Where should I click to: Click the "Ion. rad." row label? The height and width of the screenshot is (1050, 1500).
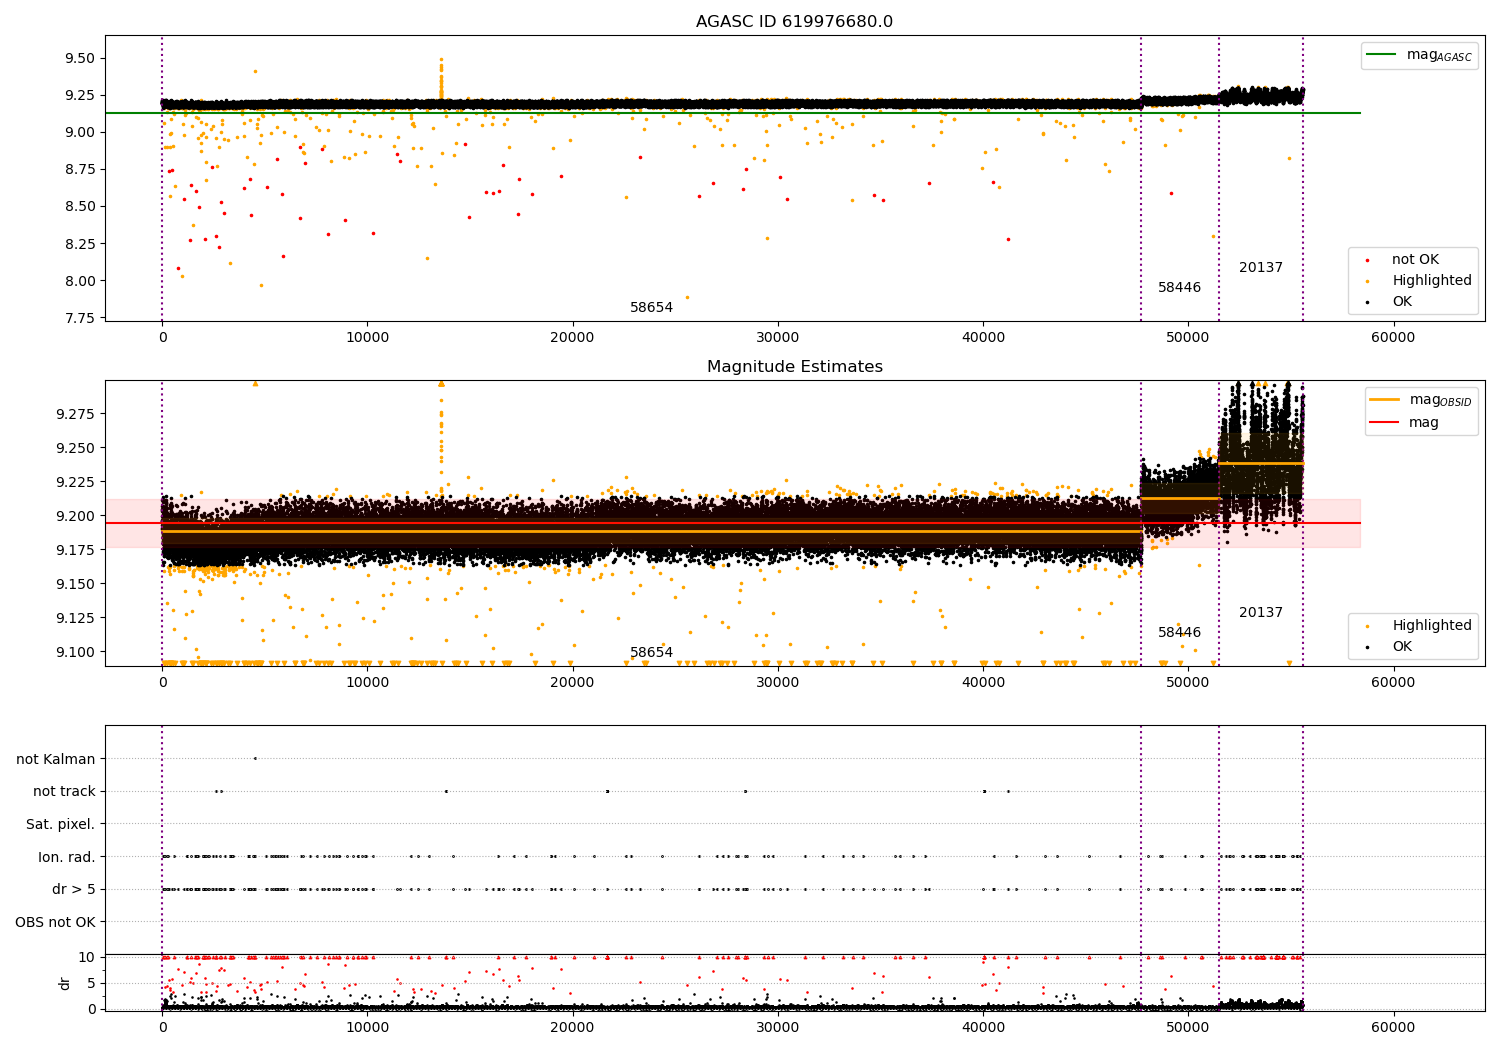tap(67, 857)
